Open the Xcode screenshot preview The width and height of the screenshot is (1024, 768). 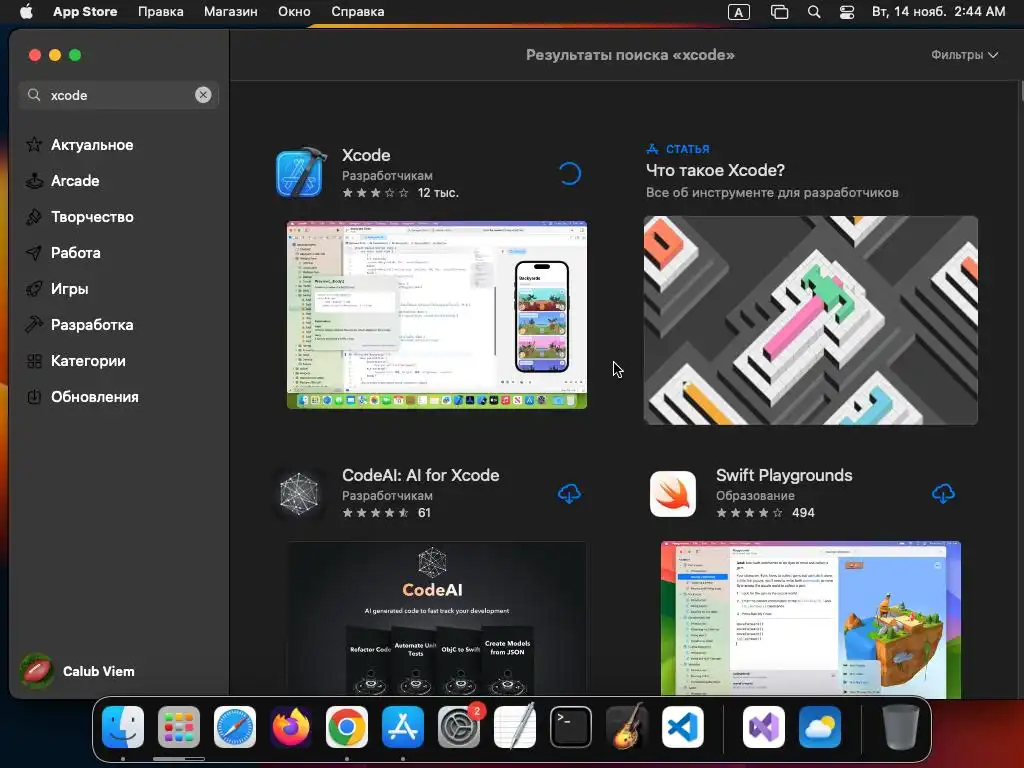[437, 315]
